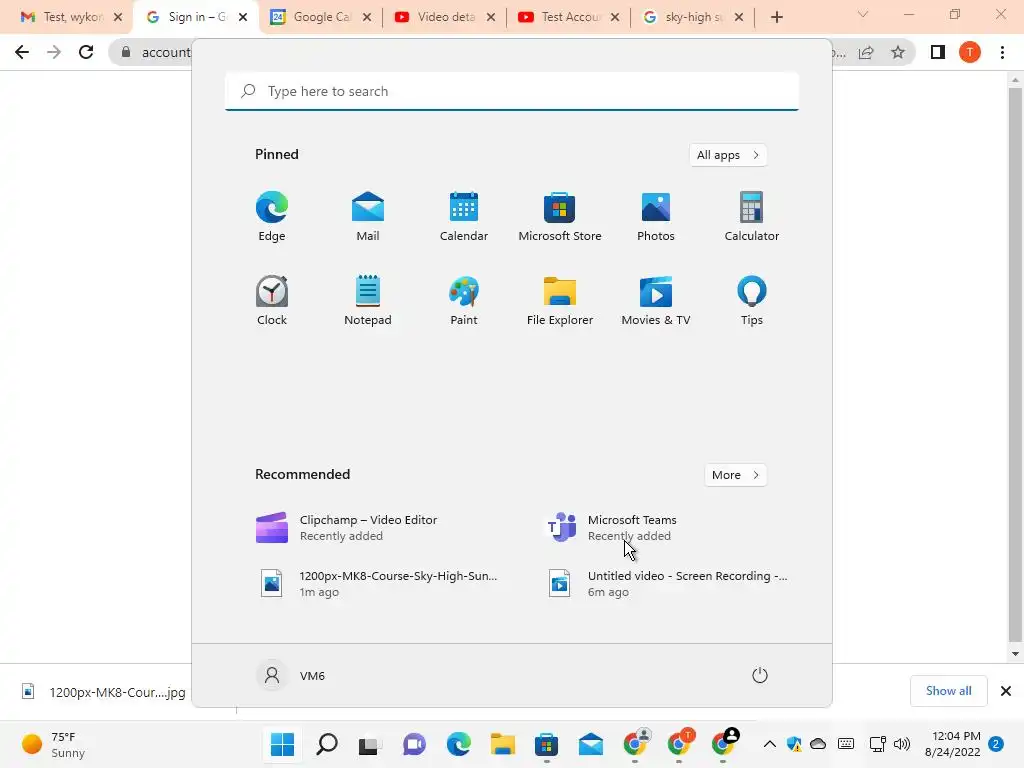1024x768 pixels.
Task: Open the pinned Calendar app
Action: [464, 216]
